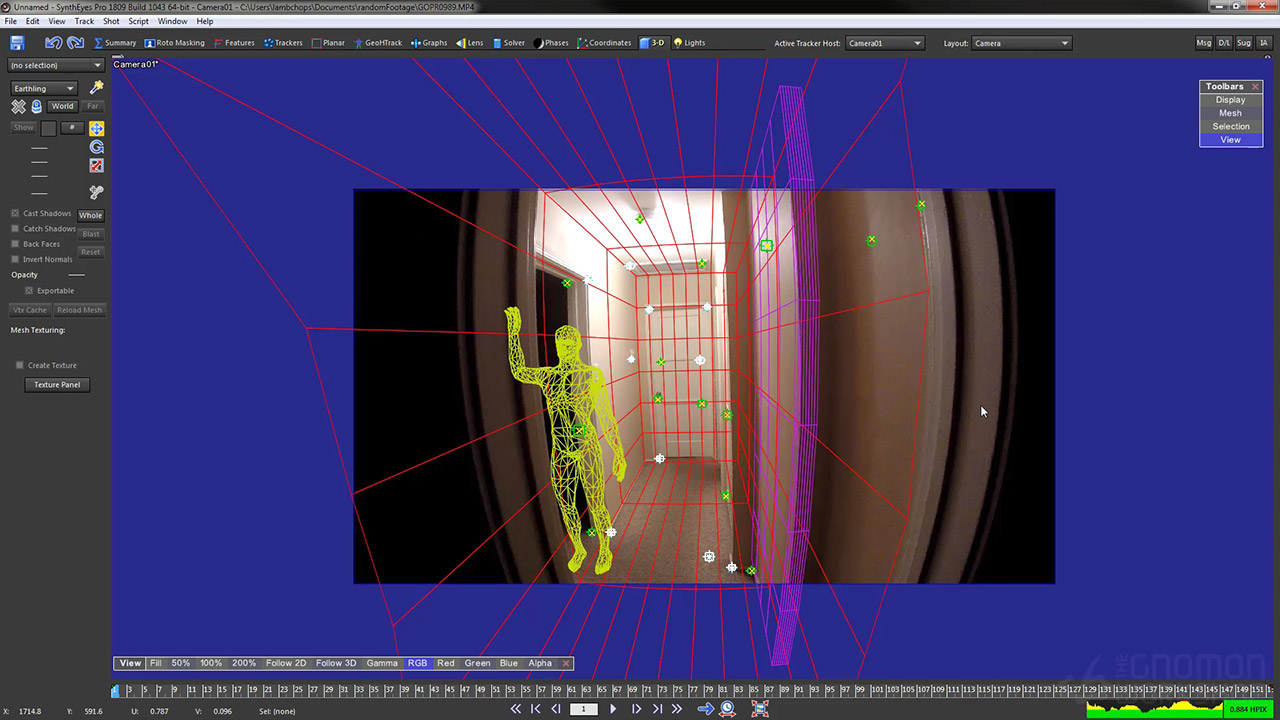Expand the Layout dropdown showing Camera
The height and width of the screenshot is (720, 1280).
[x=1021, y=43]
